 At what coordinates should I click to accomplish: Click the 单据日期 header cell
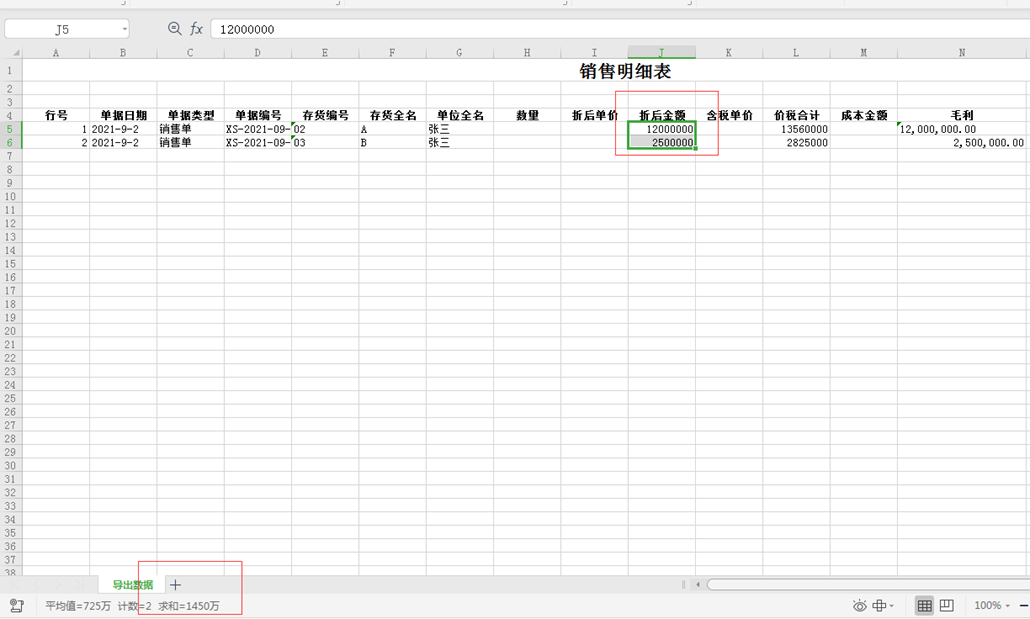[123, 116]
